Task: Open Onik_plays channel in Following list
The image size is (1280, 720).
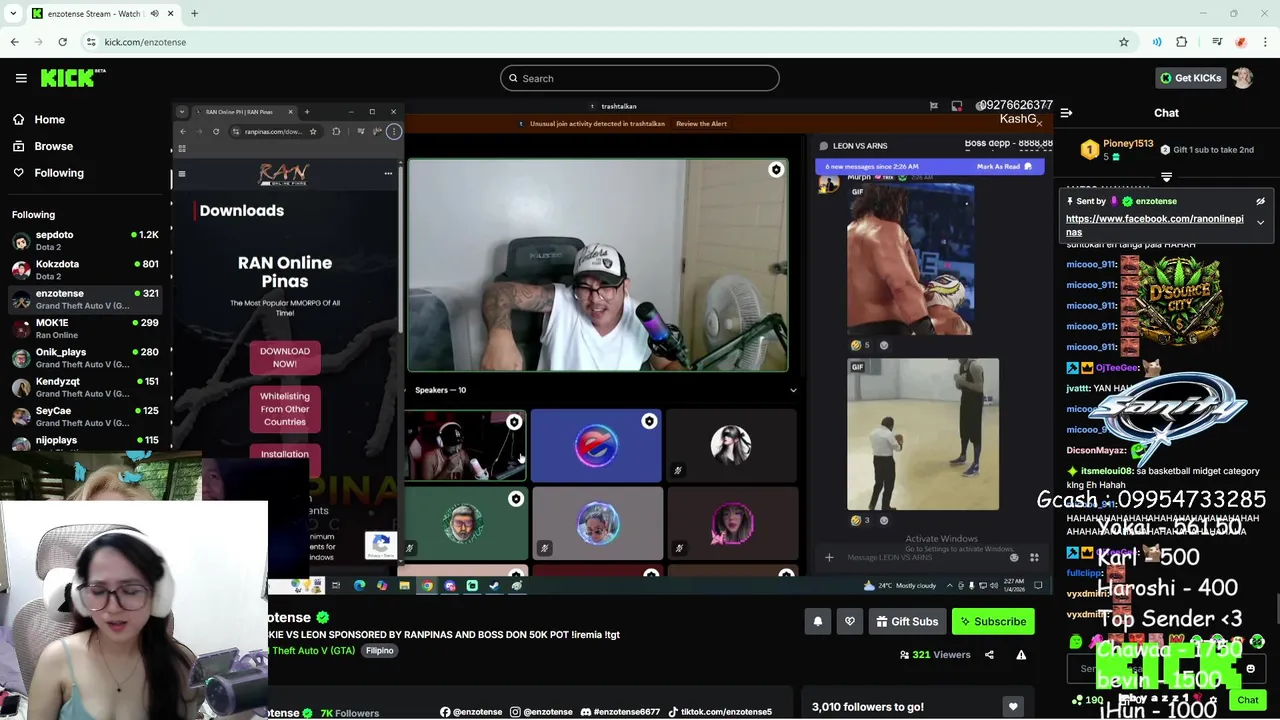Action: [85, 358]
